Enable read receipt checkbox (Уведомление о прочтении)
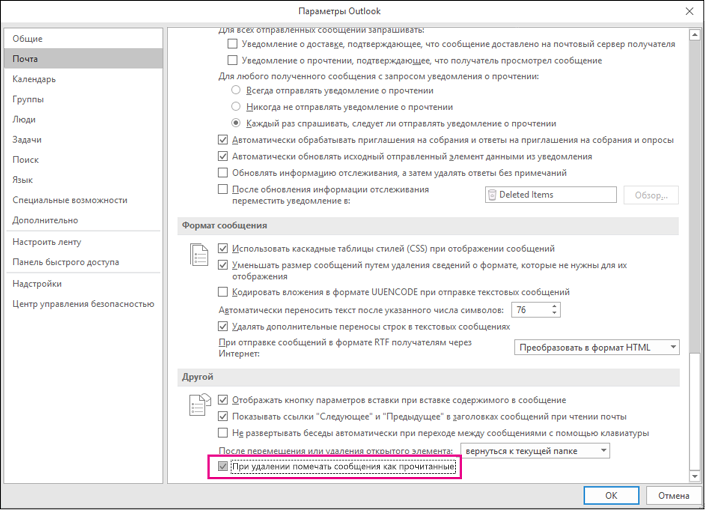 point(232,60)
